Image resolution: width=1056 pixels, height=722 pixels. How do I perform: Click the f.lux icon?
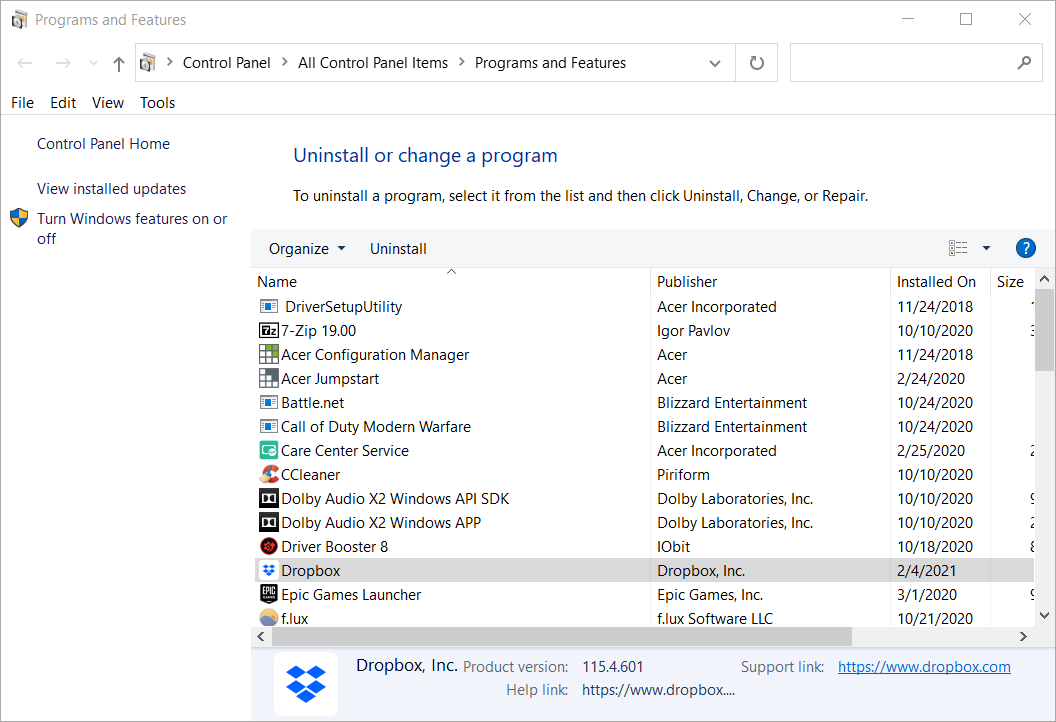[x=269, y=618]
